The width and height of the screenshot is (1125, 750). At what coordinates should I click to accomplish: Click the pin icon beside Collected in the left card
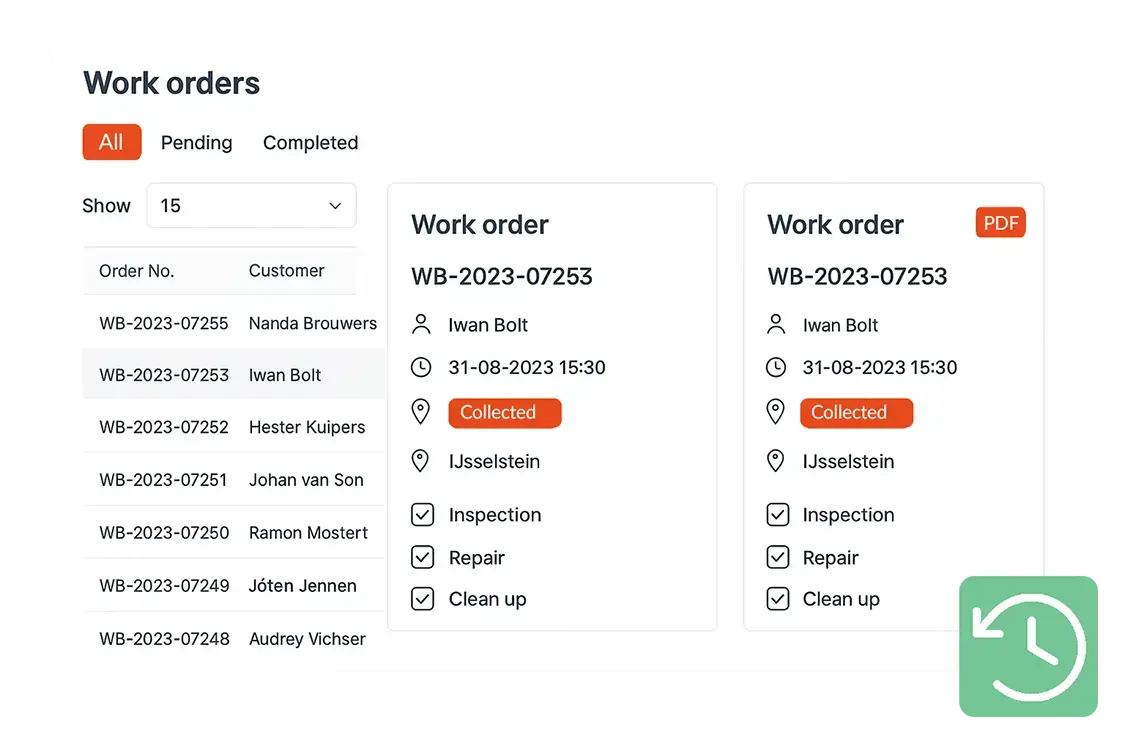[x=421, y=412]
